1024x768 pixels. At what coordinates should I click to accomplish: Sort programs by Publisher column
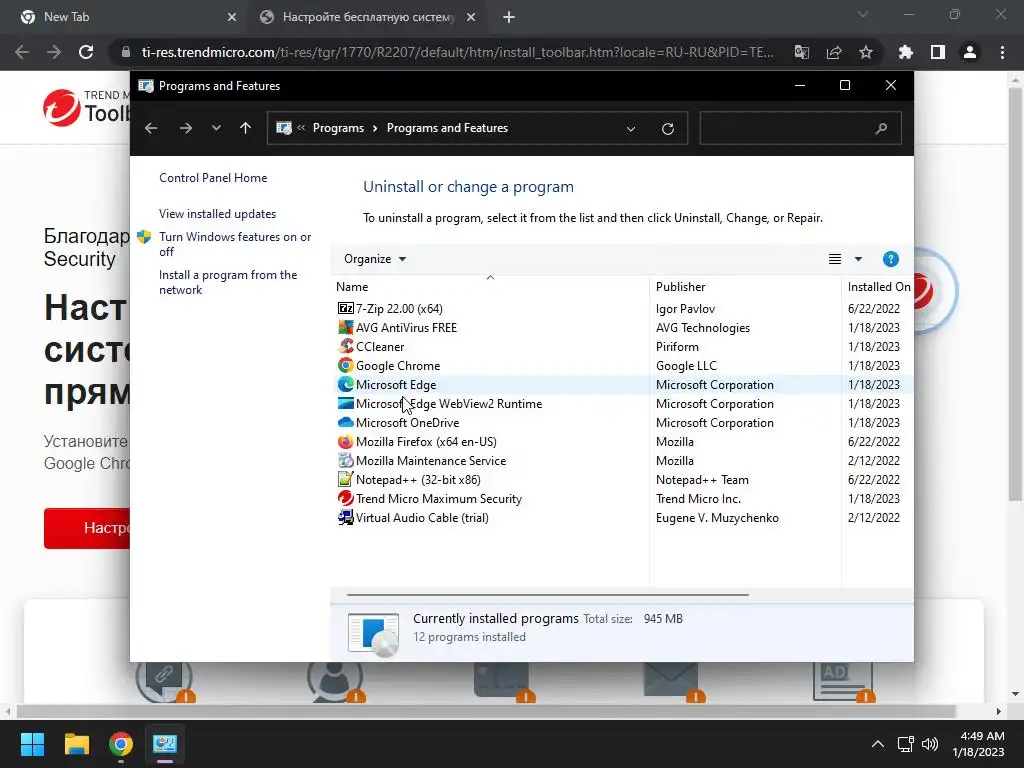coord(745,287)
